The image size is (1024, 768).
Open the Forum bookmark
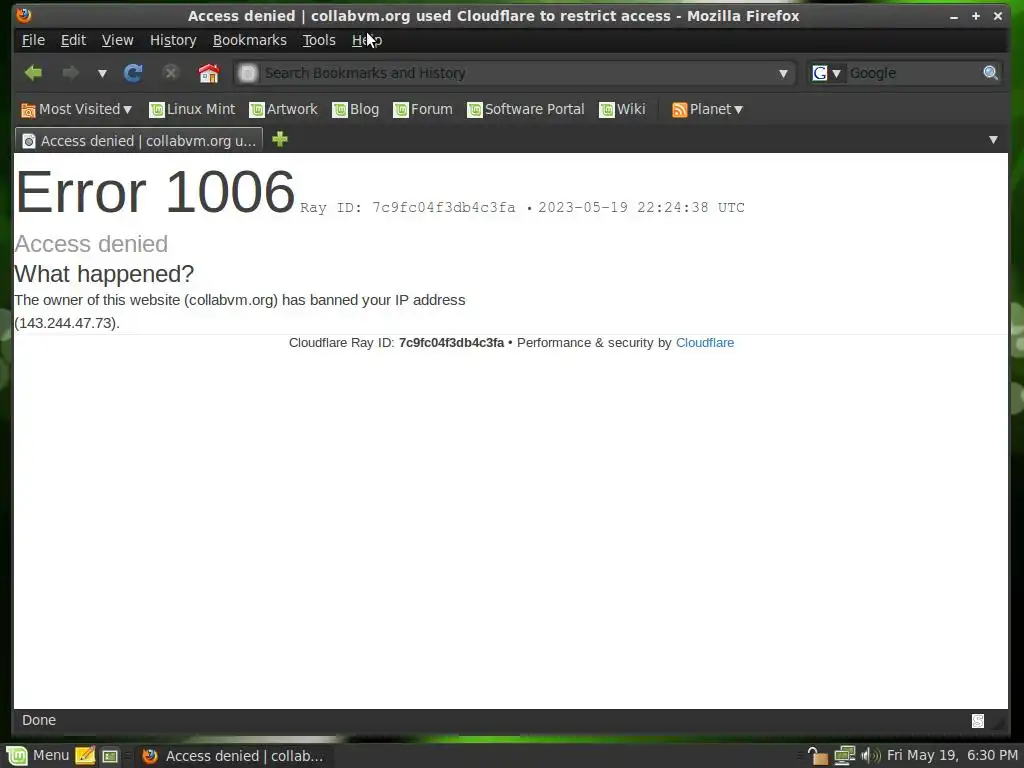[x=423, y=110]
